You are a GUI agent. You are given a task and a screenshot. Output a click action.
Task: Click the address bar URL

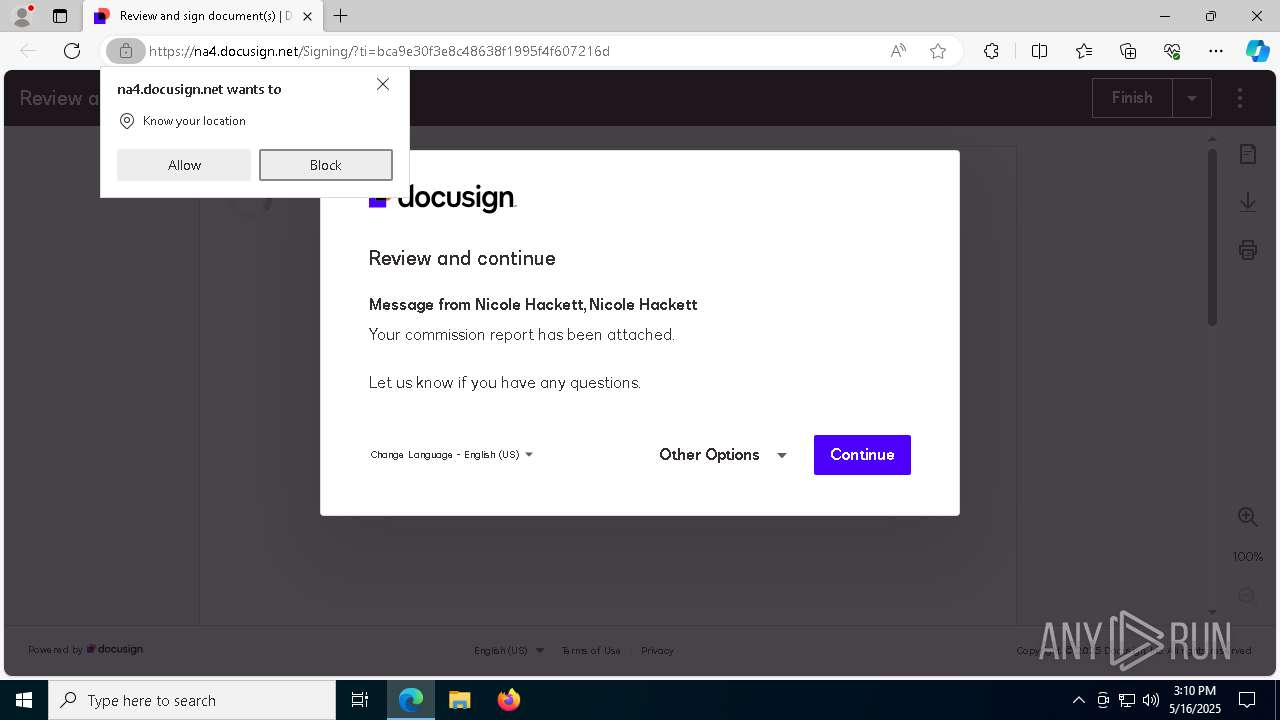379,51
